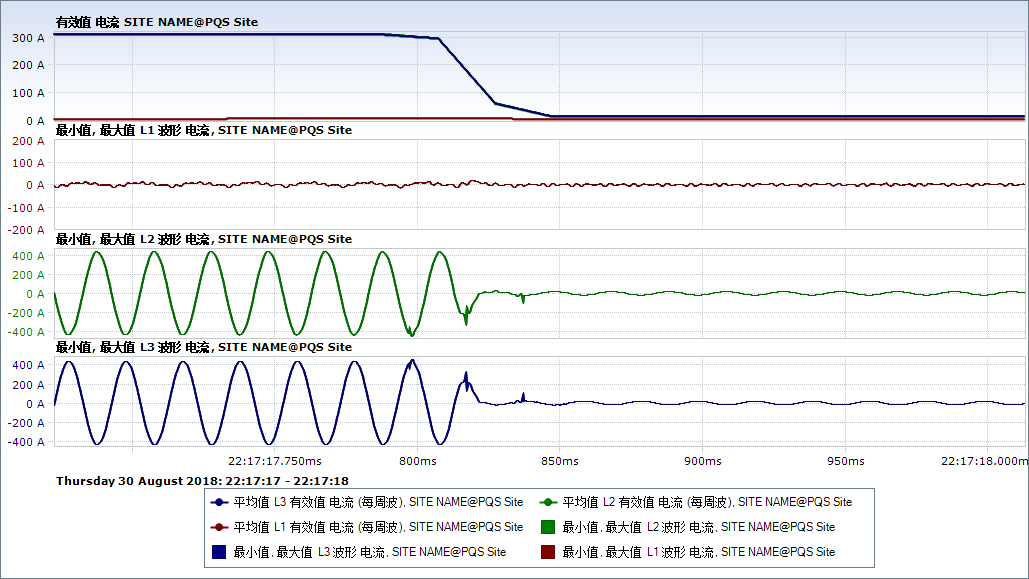This screenshot has width=1029, height=579.
Task: Click the dark red L1 RMS legend marker
Action: 219,527
